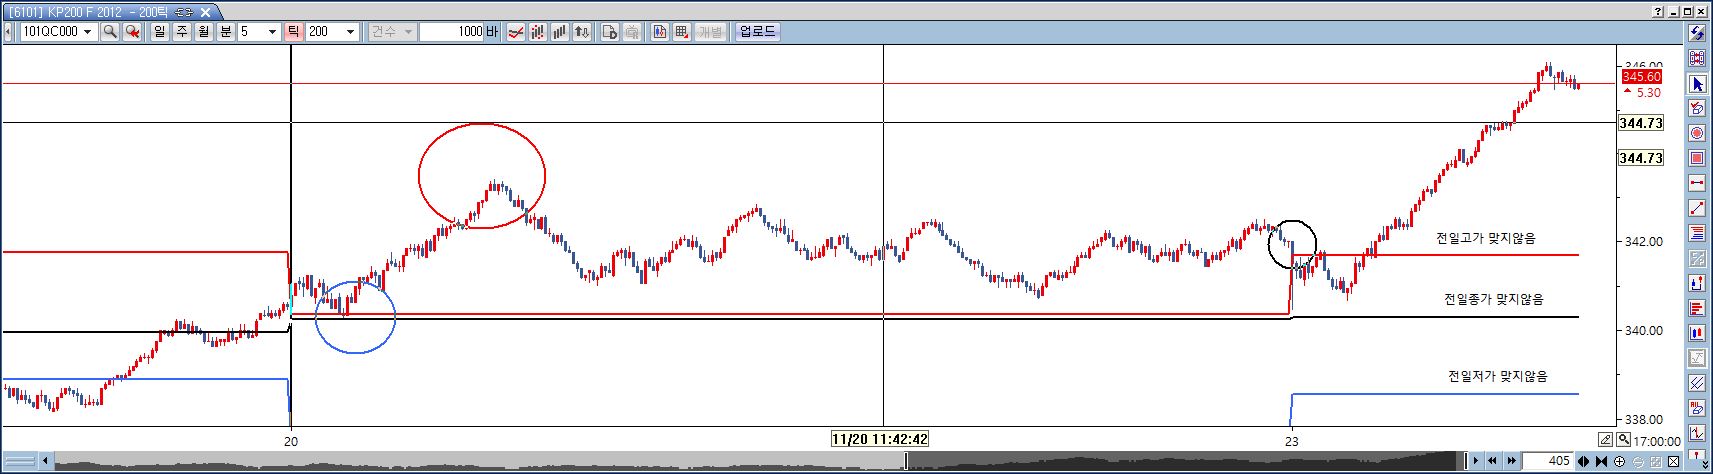Switch chart to 분 minute period

225,32
